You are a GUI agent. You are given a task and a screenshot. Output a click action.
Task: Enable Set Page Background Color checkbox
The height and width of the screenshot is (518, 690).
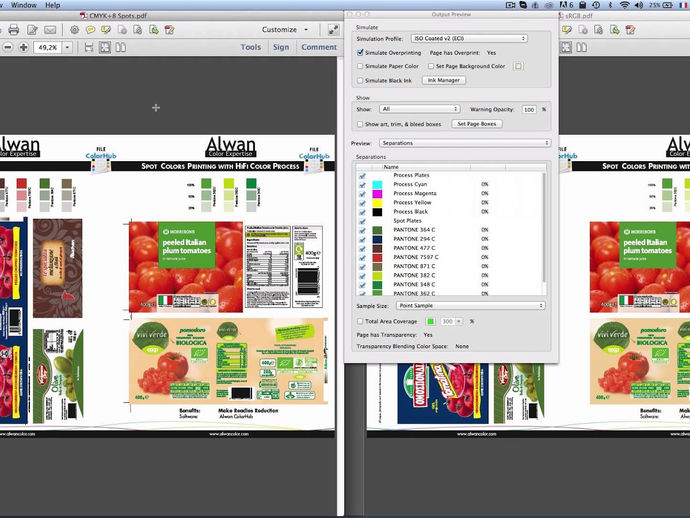(x=431, y=66)
